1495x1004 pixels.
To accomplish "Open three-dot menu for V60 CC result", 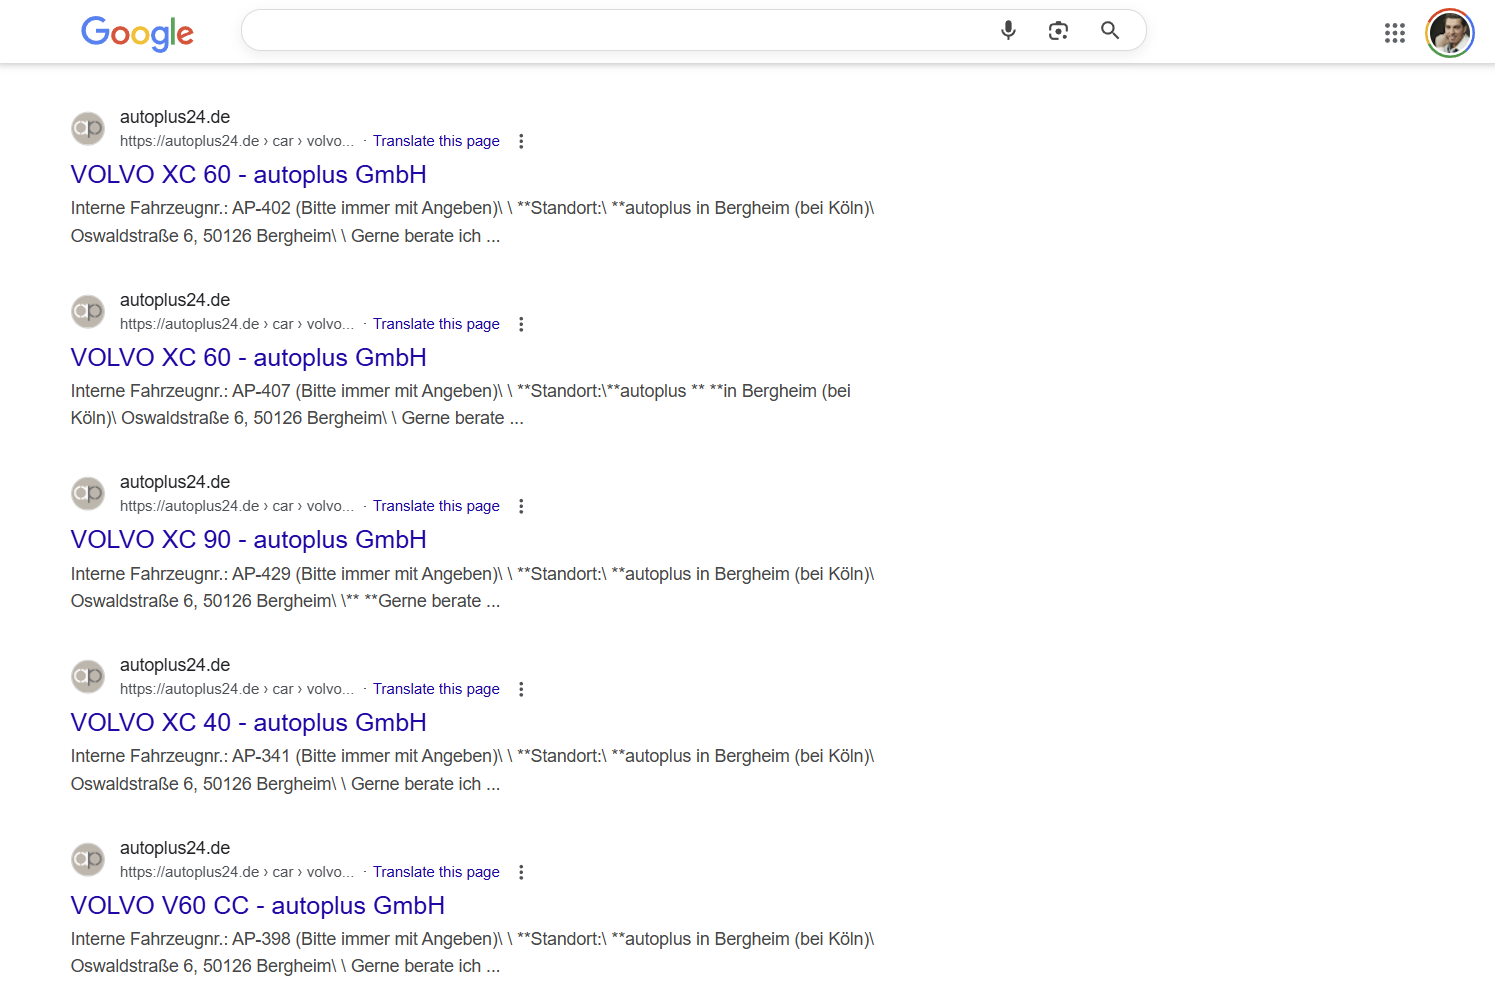I will coord(521,873).
